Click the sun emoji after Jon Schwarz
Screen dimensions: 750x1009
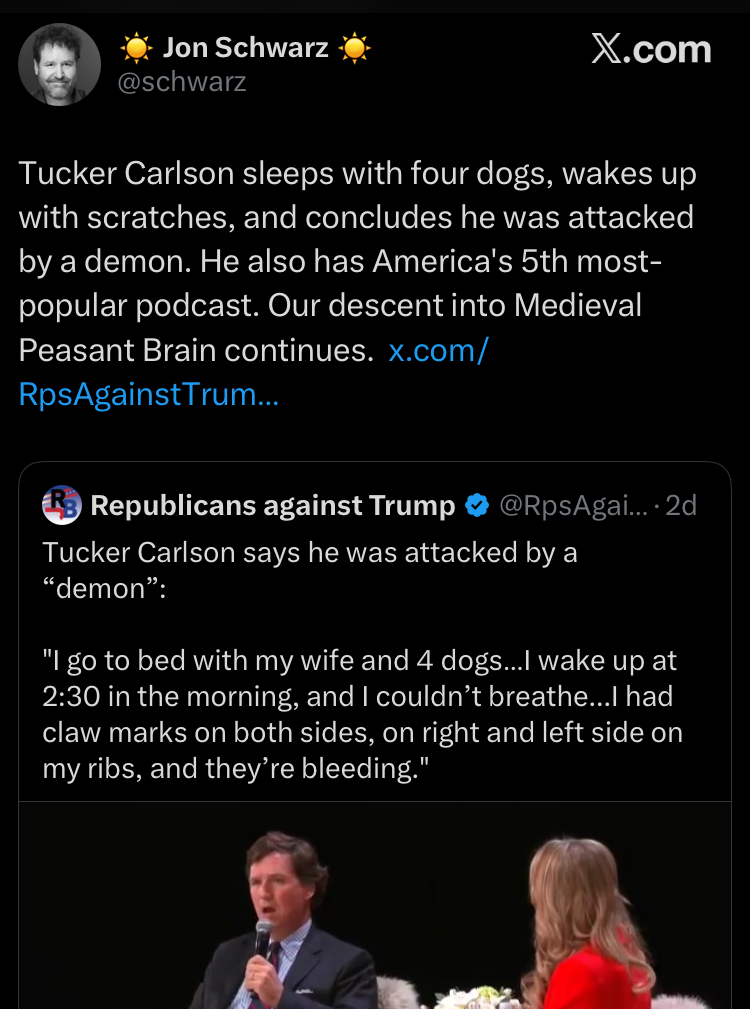pyautogui.click(x=354, y=47)
